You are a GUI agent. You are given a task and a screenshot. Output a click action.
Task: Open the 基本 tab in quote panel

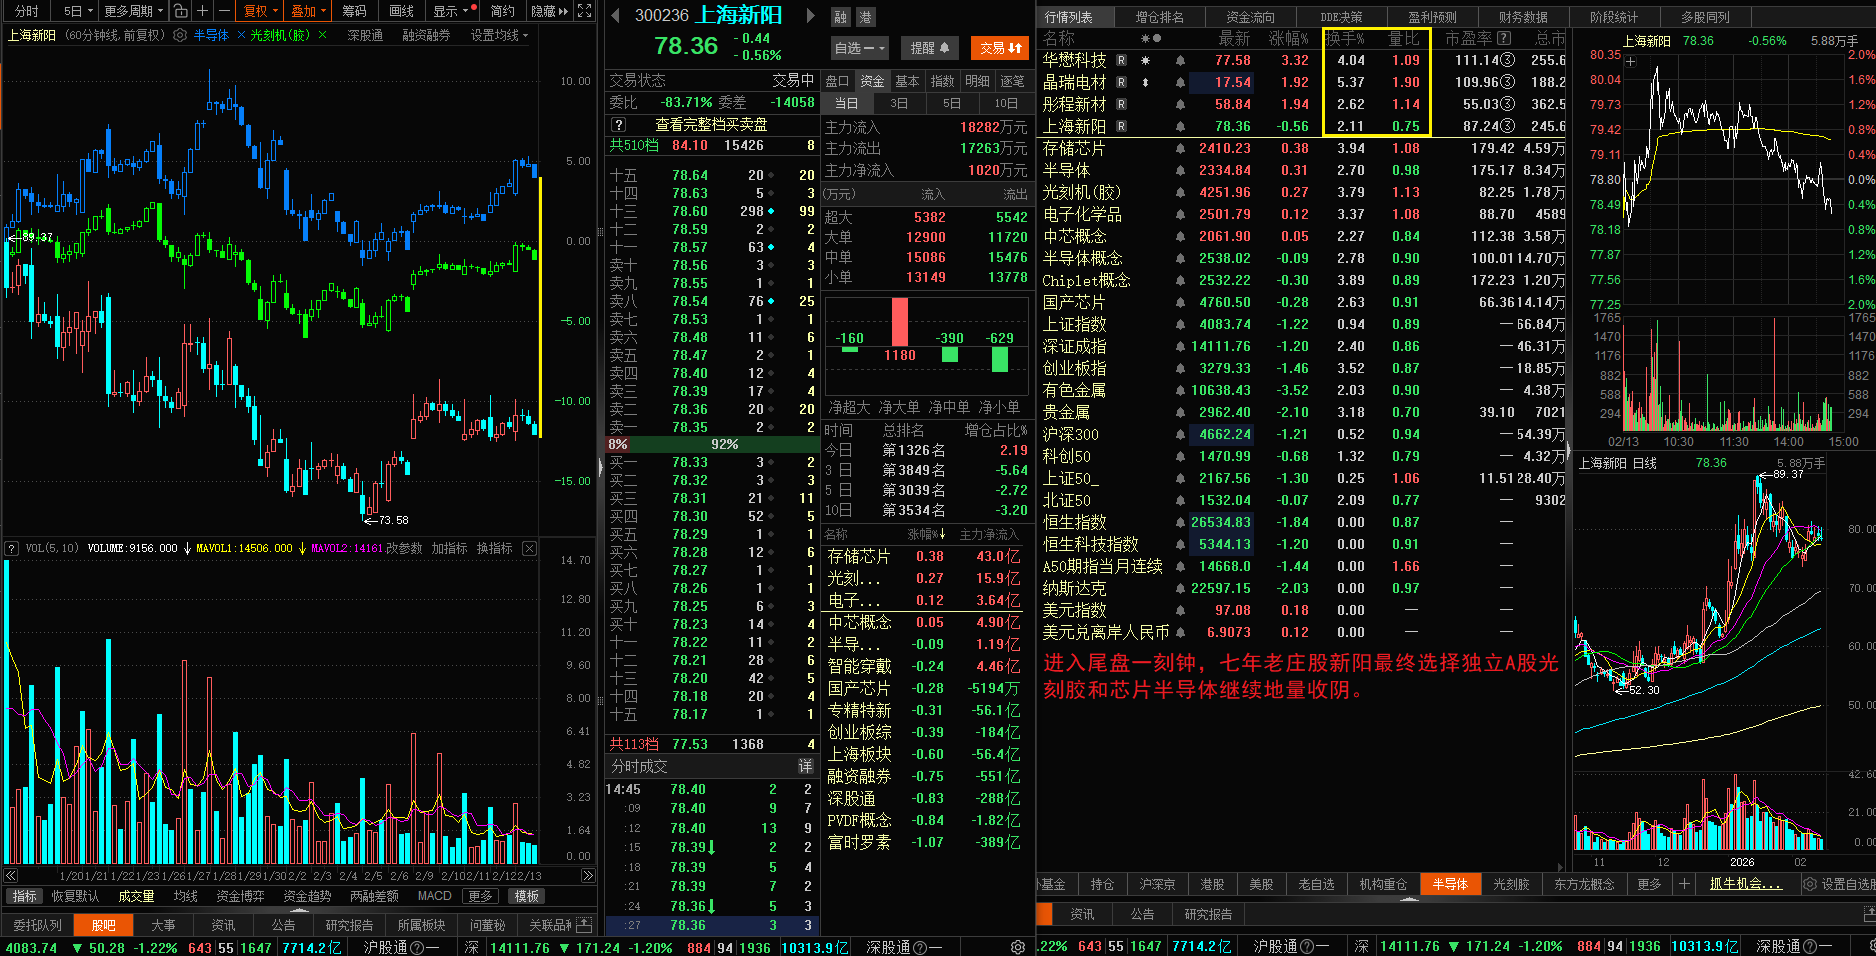pyautogui.click(x=907, y=81)
